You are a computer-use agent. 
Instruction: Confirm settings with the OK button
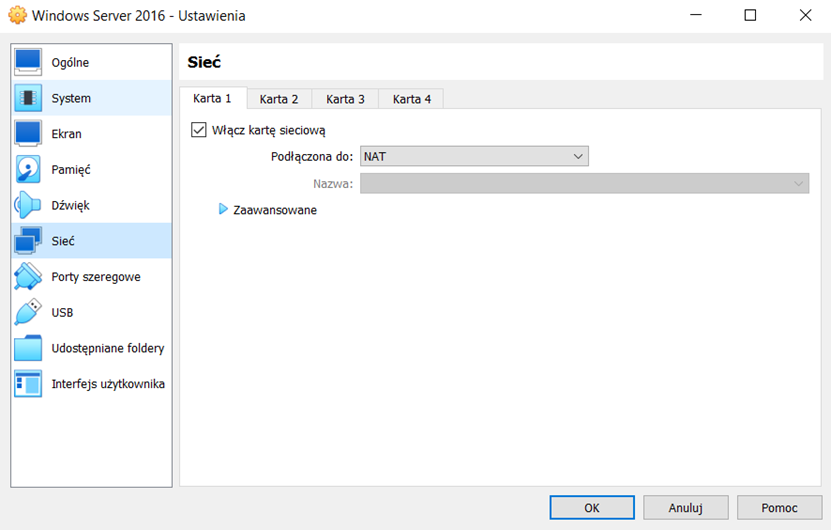592,508
